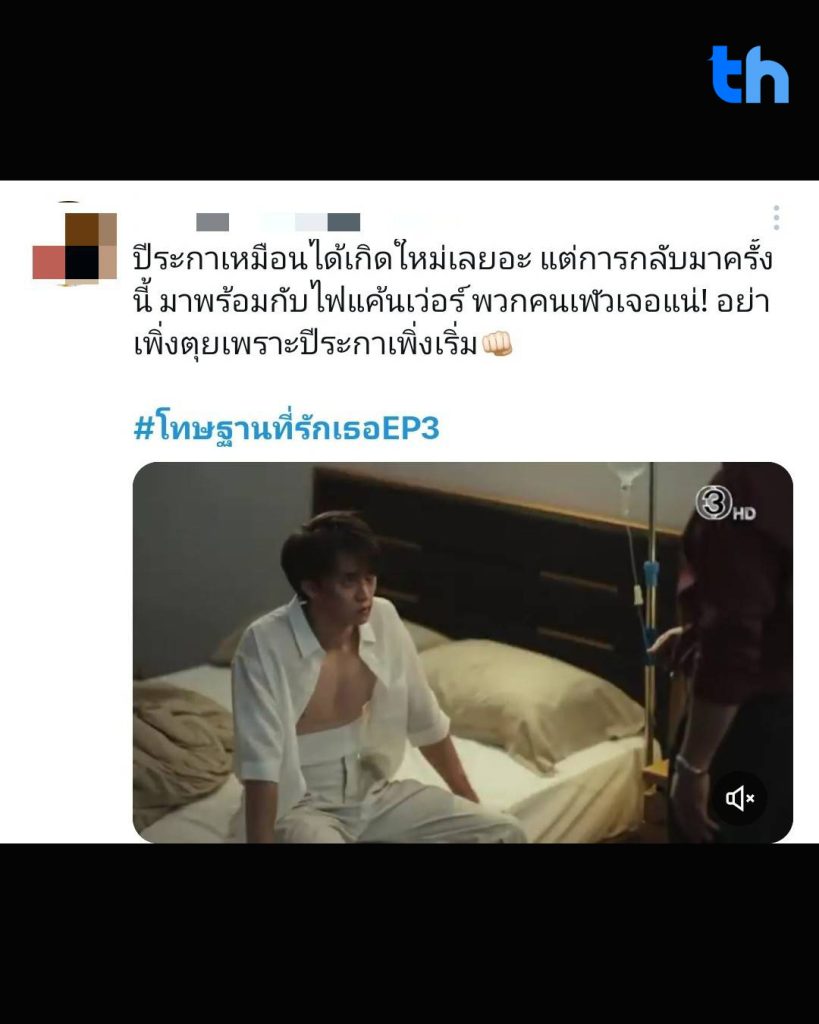Open the pixelated profile avatar
Screen dimensions: 819x1024
click(x=74, y=246)
